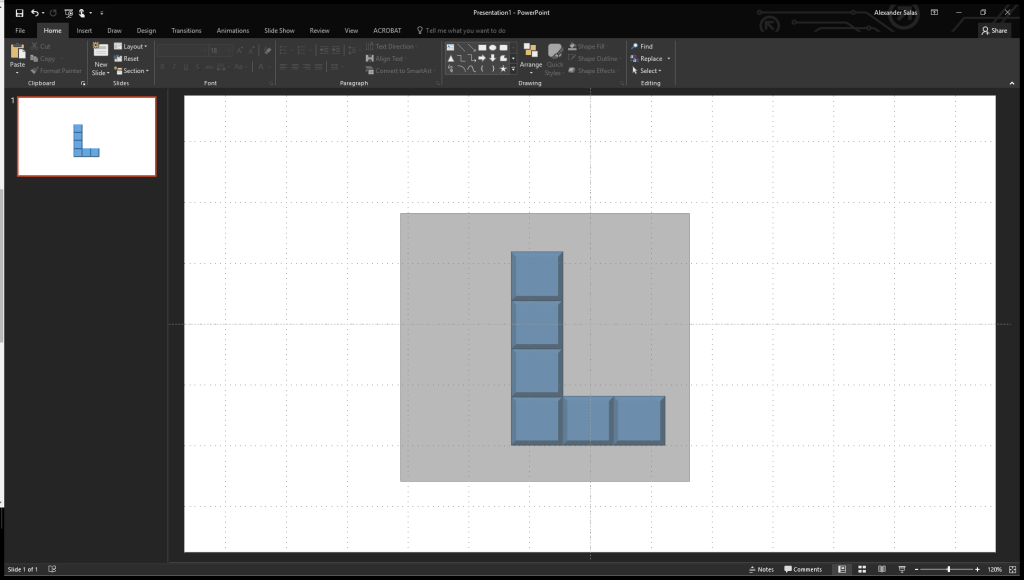This screenshot has height=580, width=1024.
Task: Select the oval shape tool
Action: pos(492,47)
